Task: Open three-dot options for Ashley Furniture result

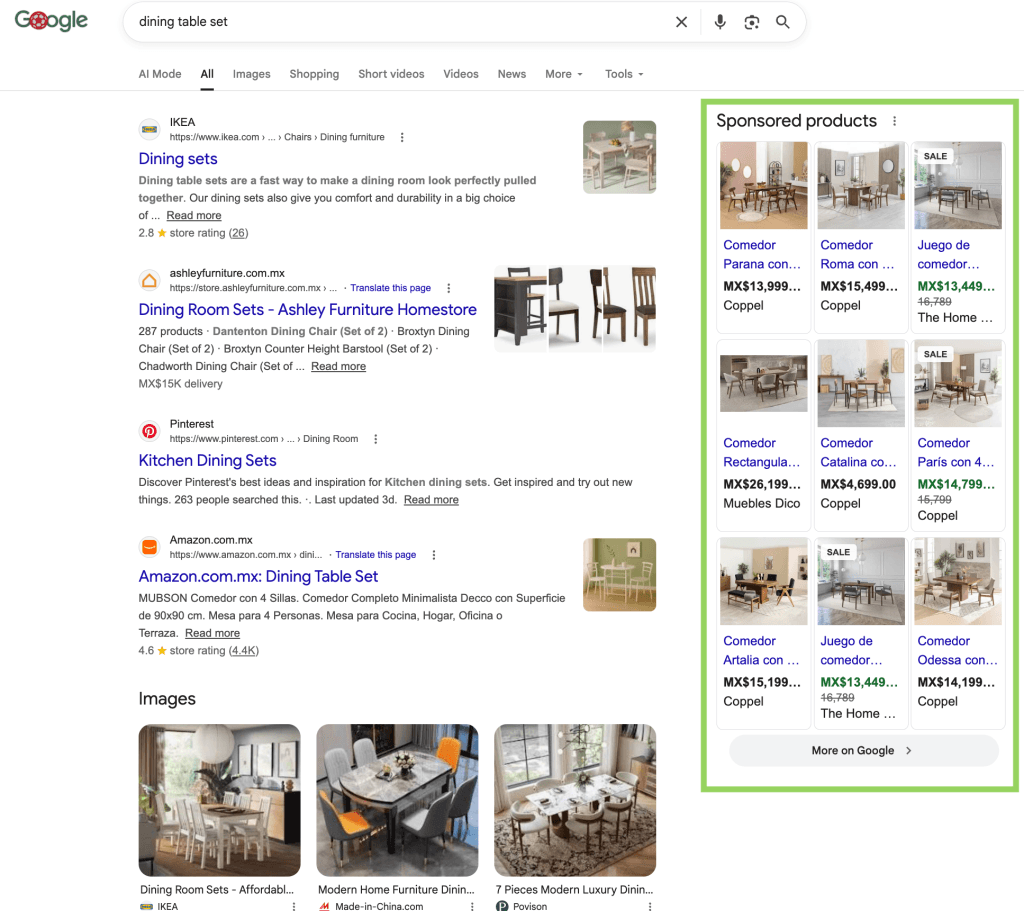Action: click(449, 288)
